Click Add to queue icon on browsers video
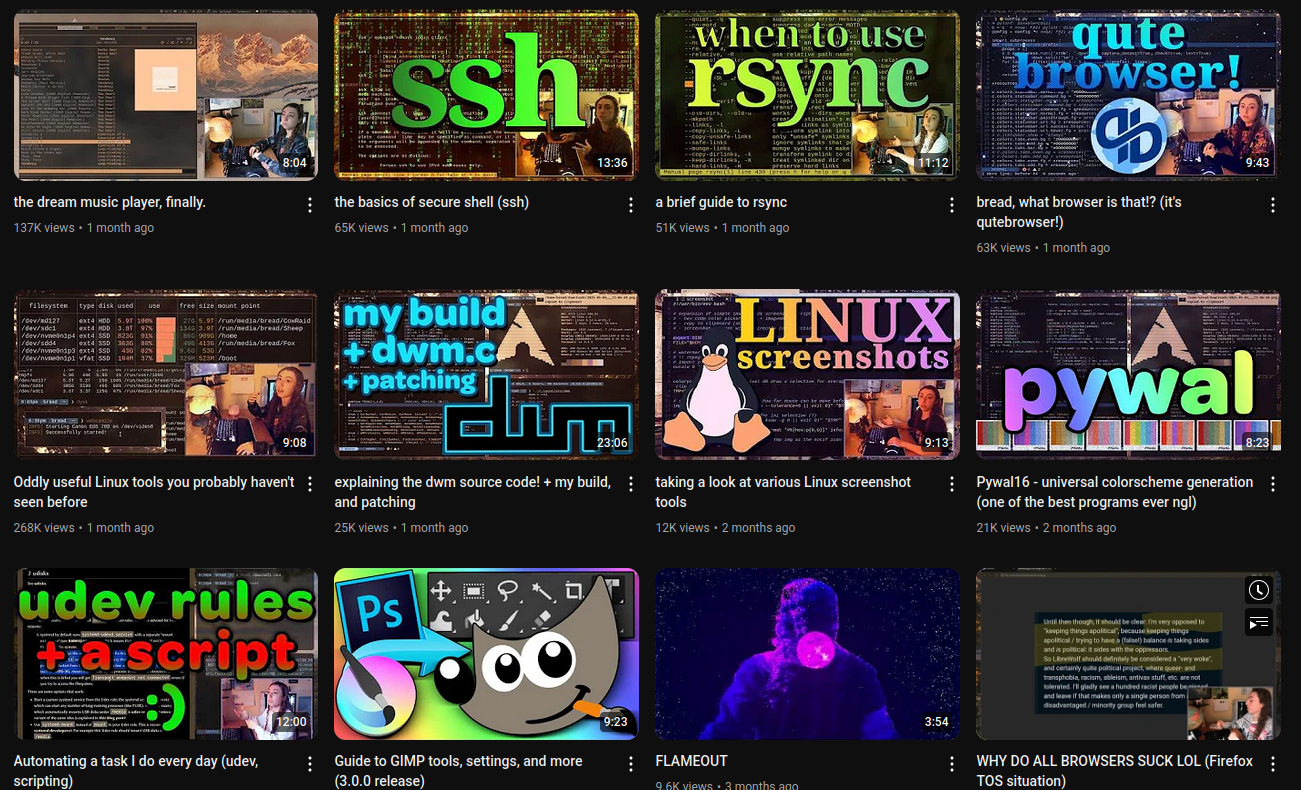The width and height of the screenshot is (1301, 790). click(1258, 621)
